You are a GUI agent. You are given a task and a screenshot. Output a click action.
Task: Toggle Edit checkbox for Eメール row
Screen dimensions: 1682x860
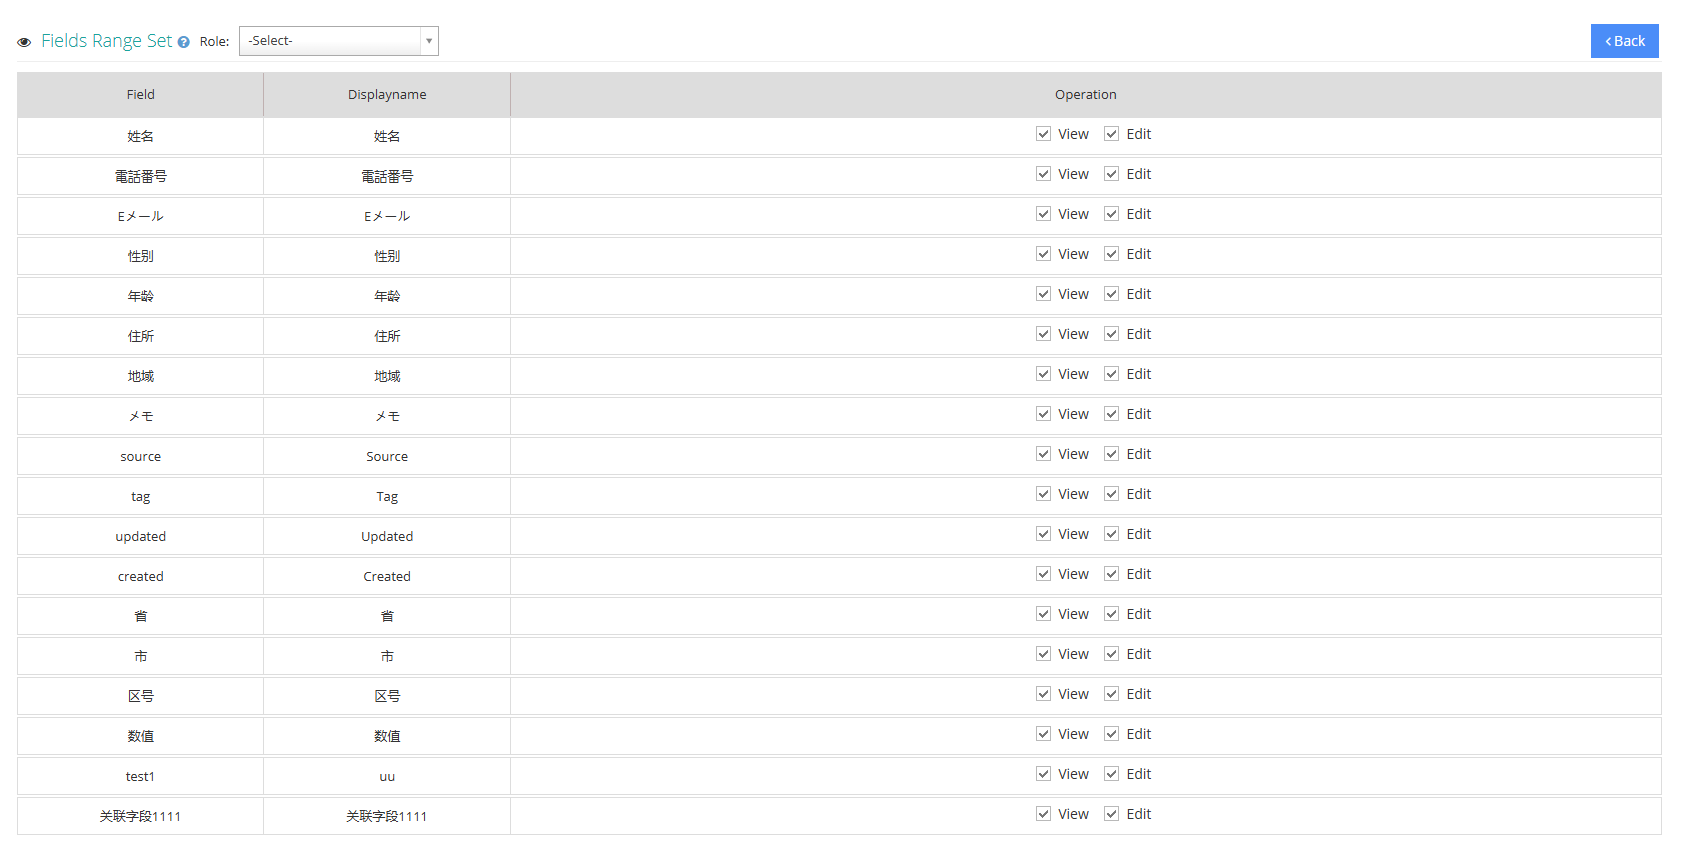click(x=1111, y=214)
